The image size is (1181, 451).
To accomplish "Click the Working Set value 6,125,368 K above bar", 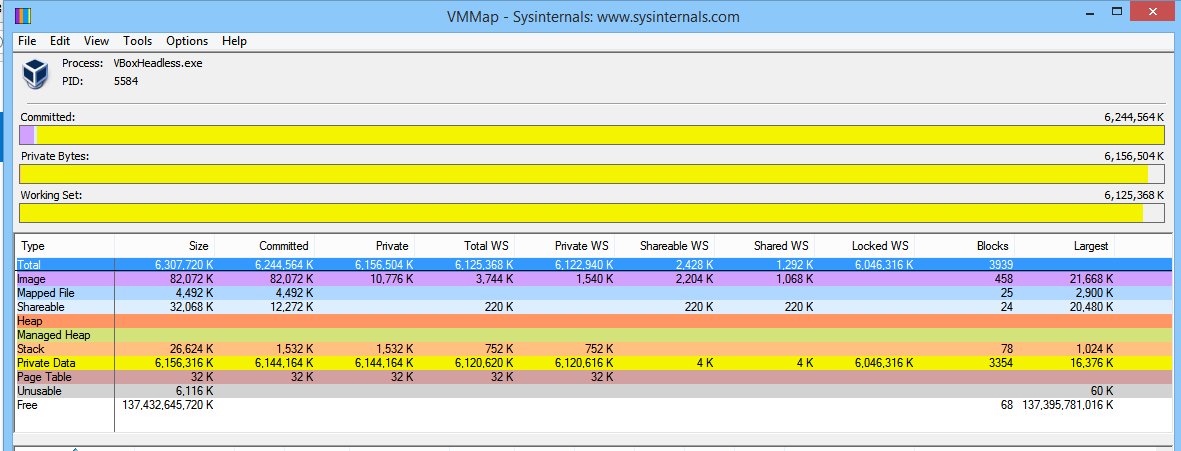I will coord(1134,195).
